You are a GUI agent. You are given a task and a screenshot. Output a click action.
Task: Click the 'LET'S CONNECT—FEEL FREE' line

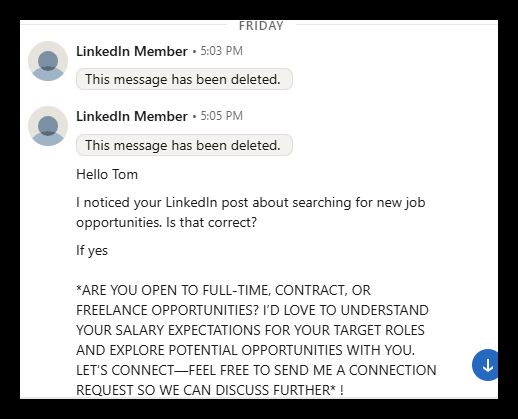click(256, 370)
